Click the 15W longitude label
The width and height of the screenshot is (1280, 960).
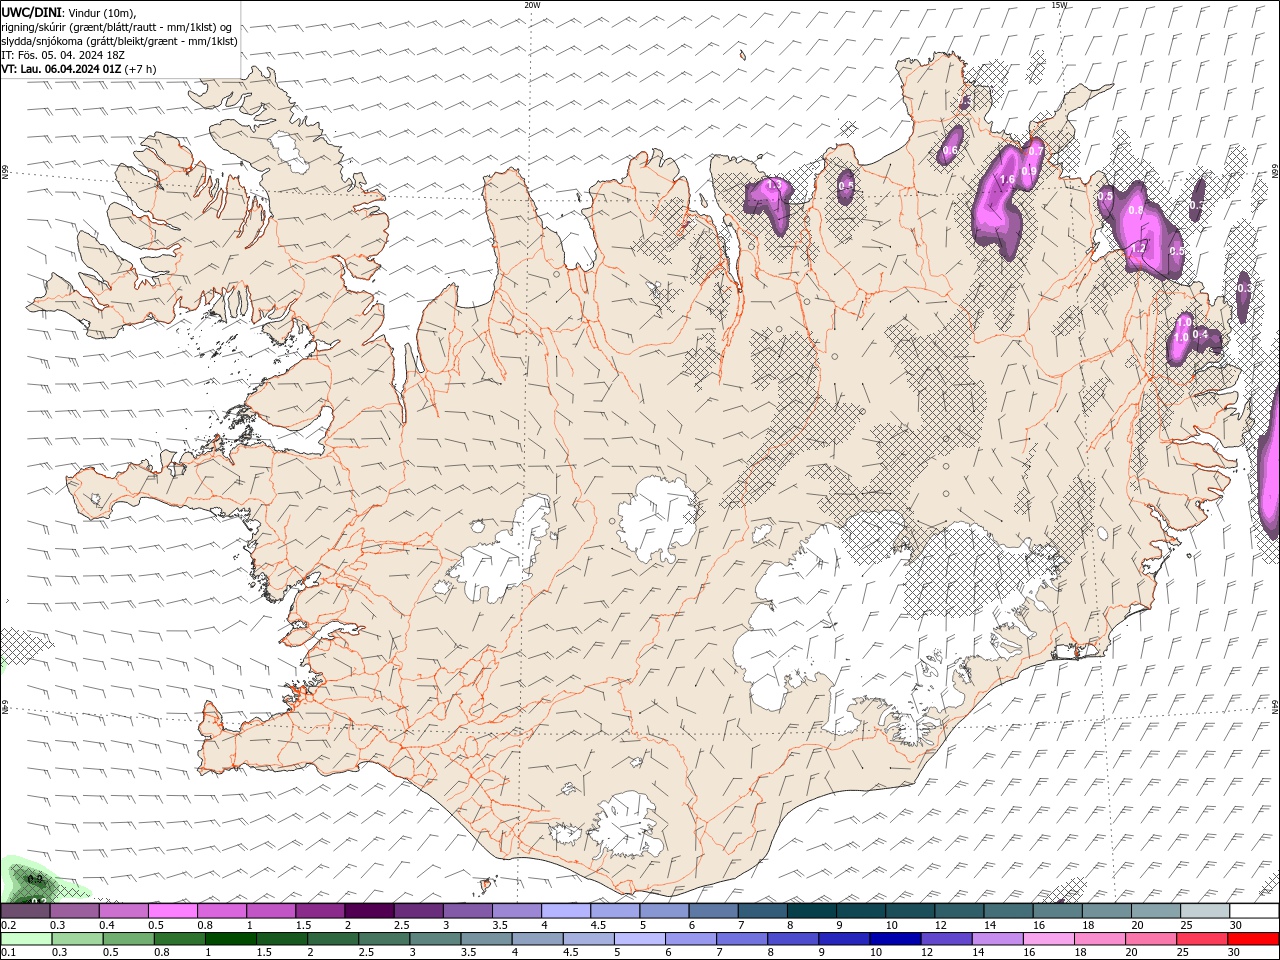pos(1059,5)
